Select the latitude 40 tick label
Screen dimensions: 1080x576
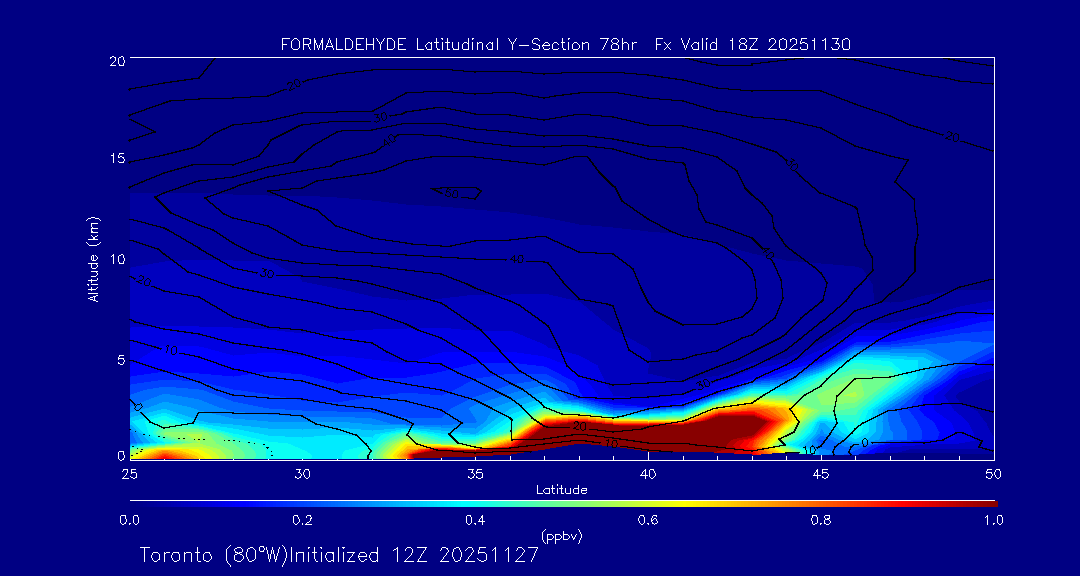648,473
